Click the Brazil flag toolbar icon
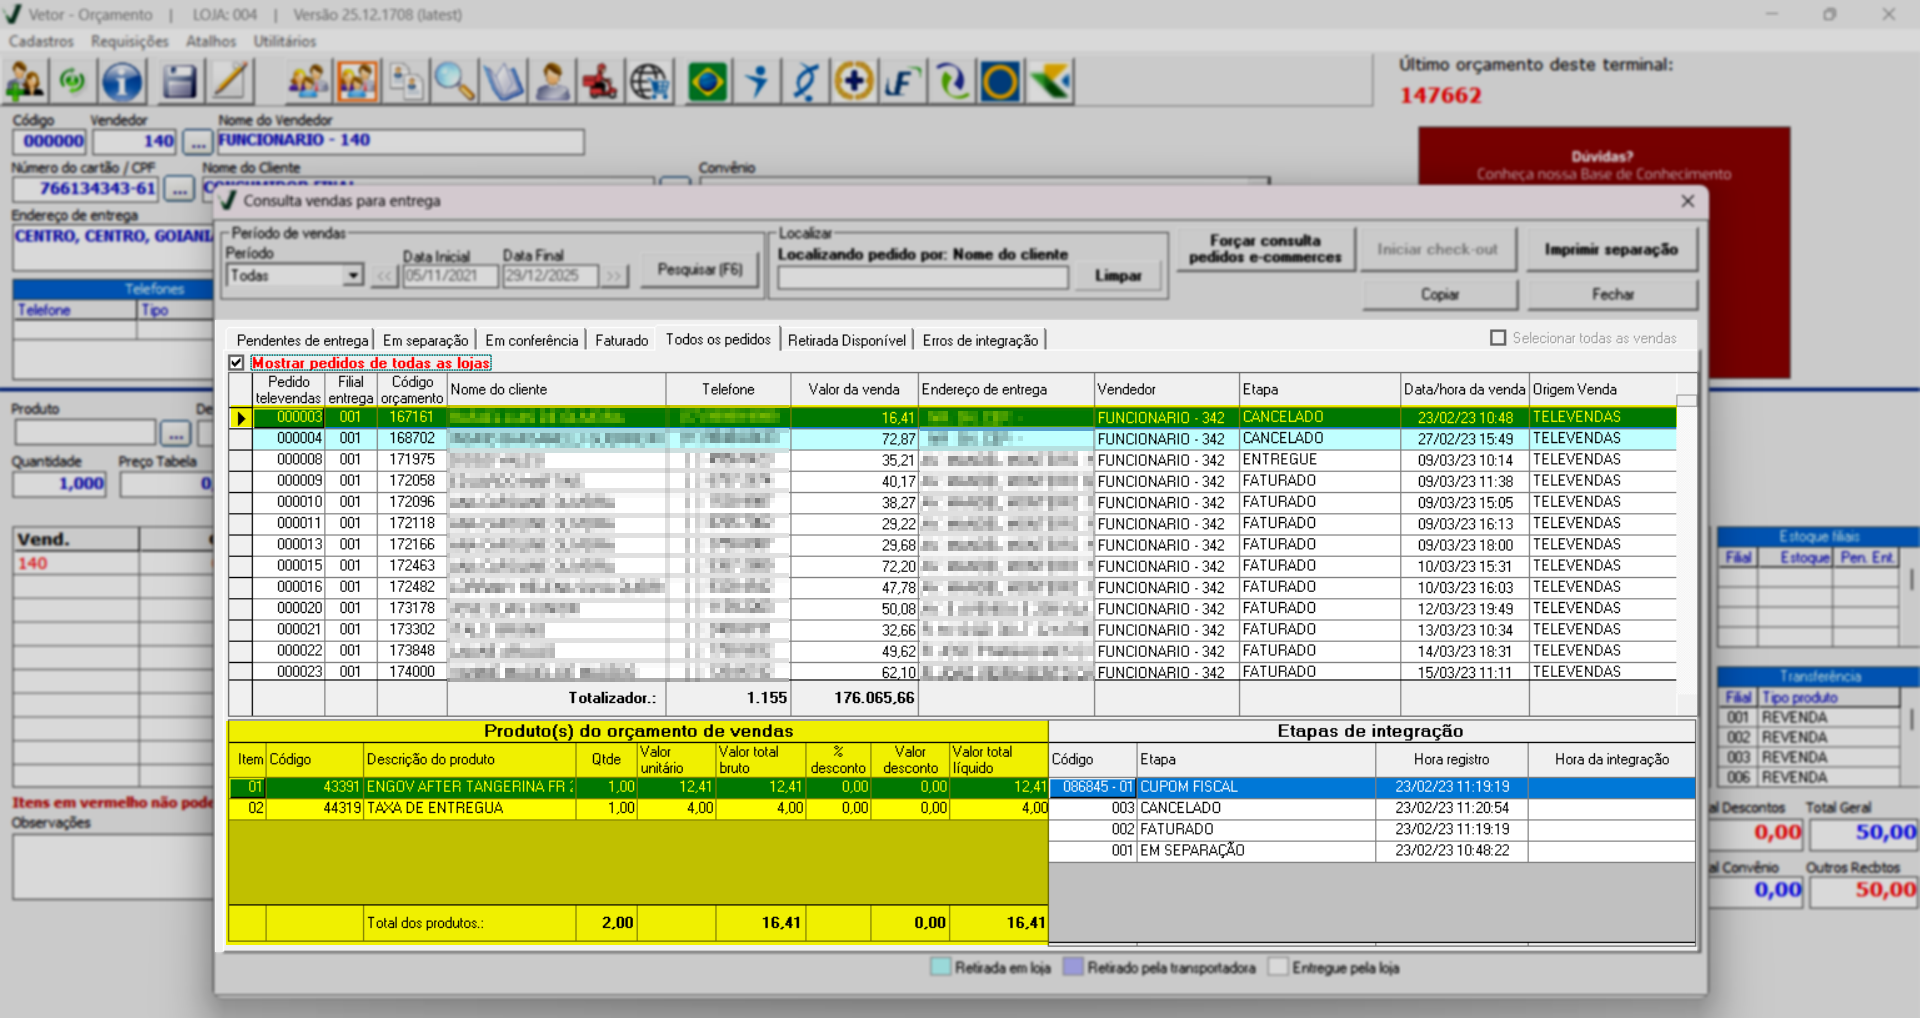 tap(708, 82)
